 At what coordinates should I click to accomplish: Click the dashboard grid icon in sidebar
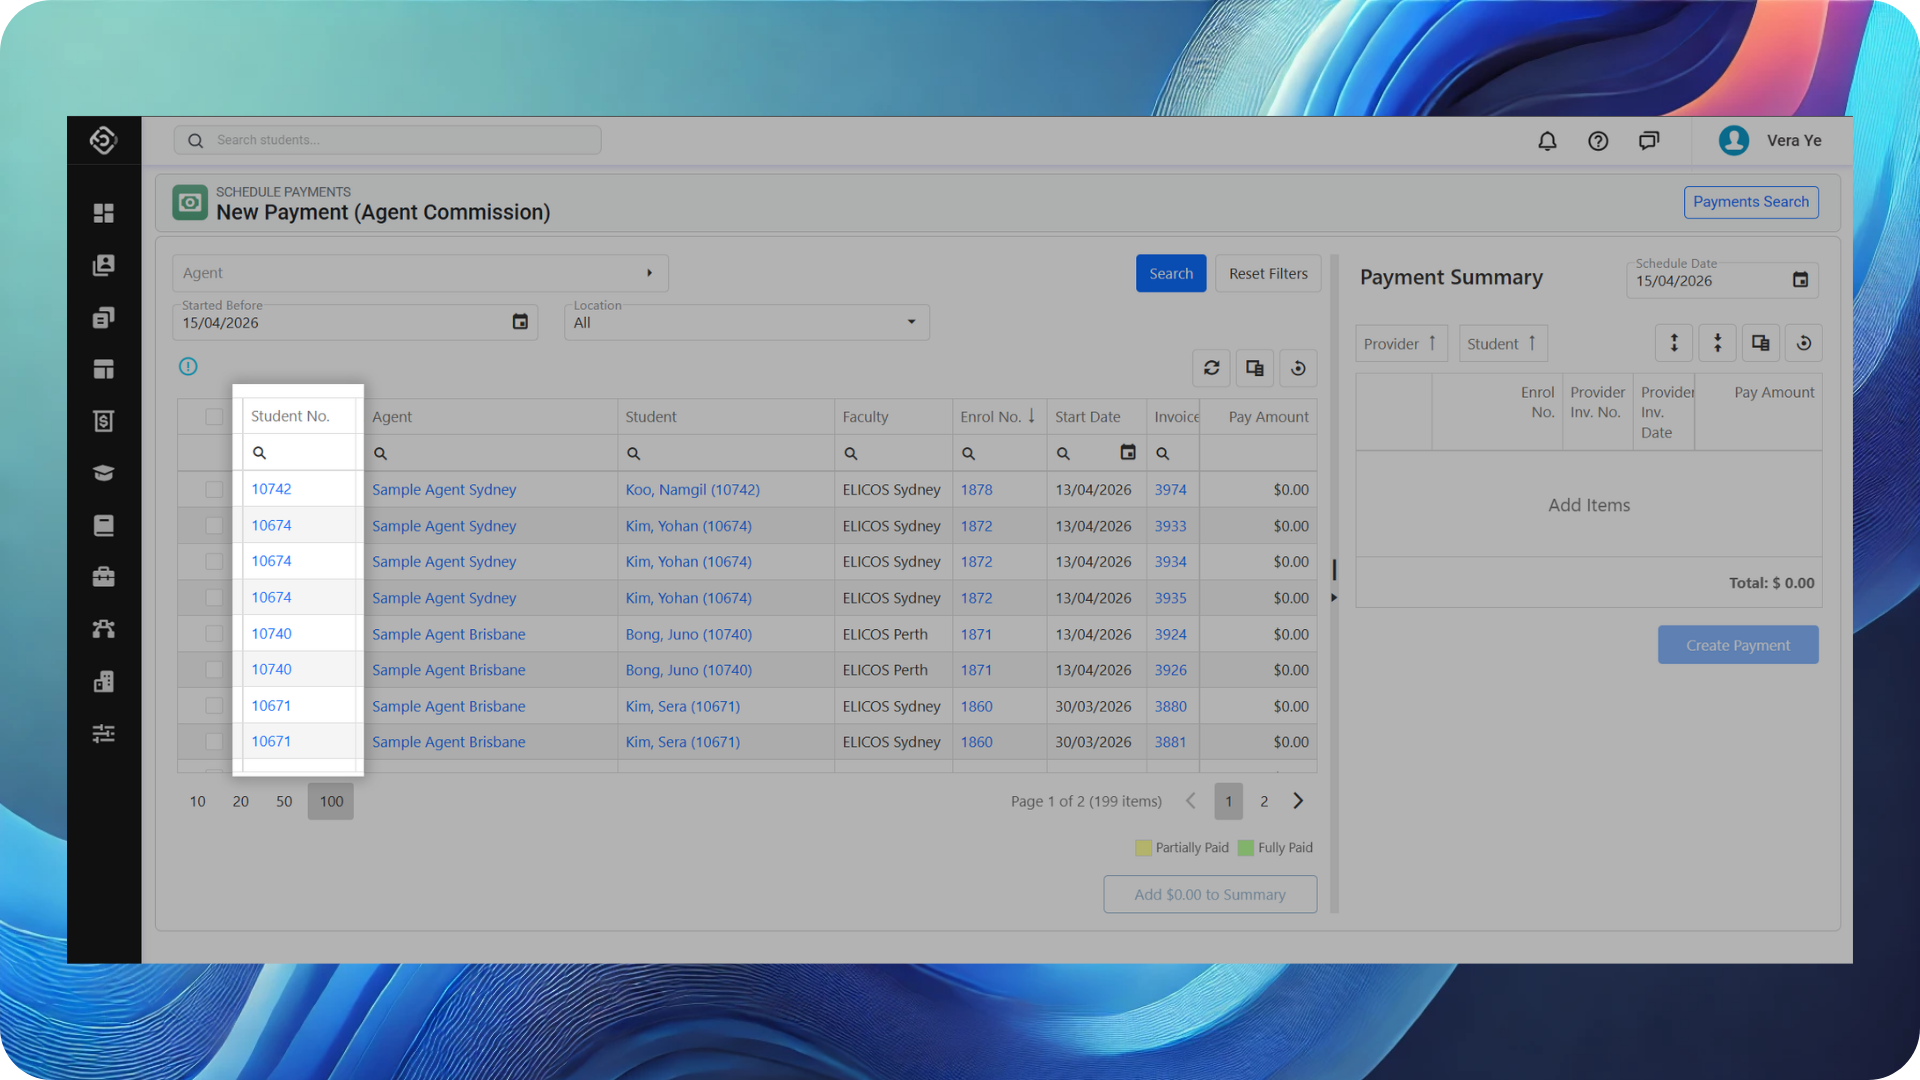click(104, 213)
